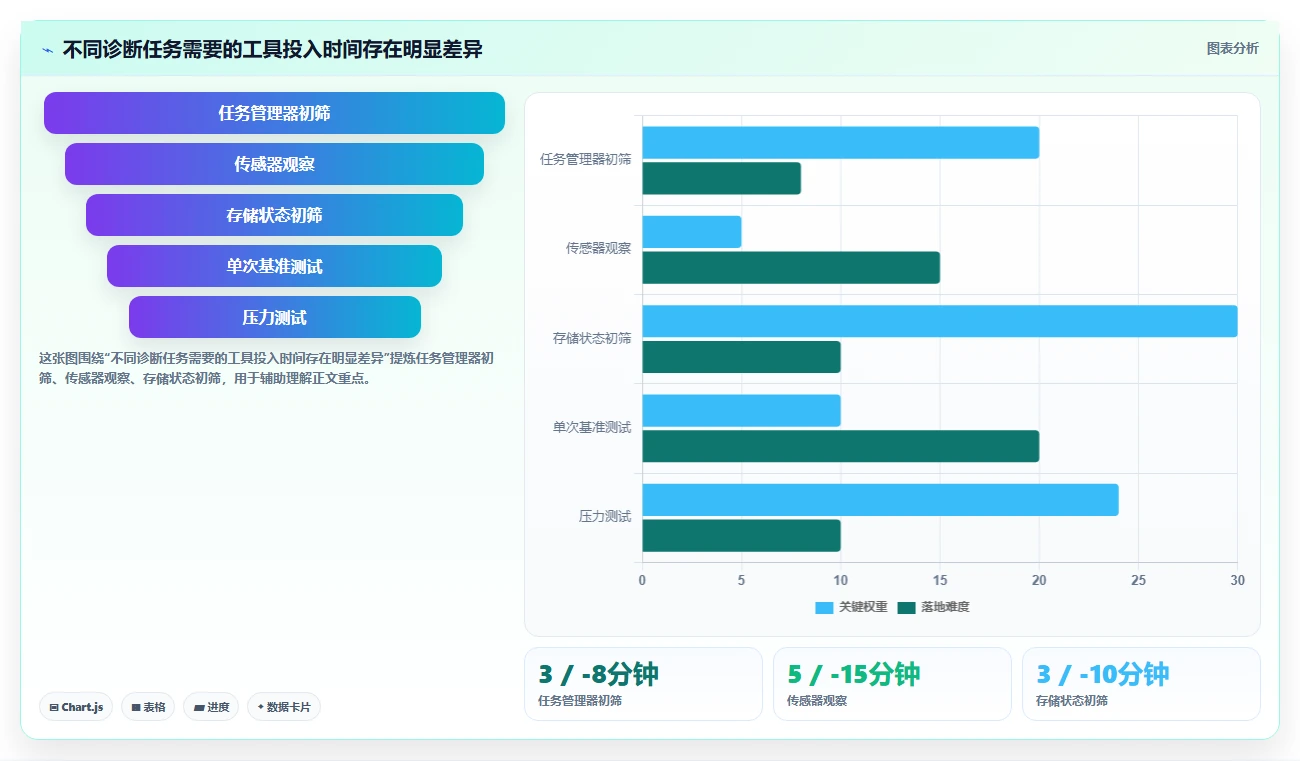1300x761 pixels.
Task: Click the 落地难度 bar for 传感器观察
Action: [790, 267]
